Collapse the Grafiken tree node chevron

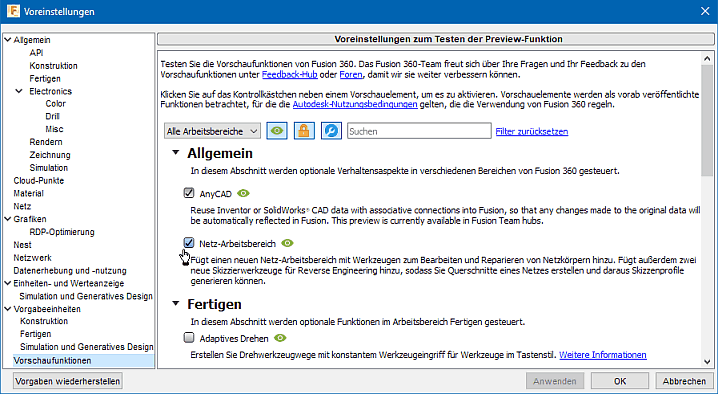pyautogui.click(x=8, y=219)
